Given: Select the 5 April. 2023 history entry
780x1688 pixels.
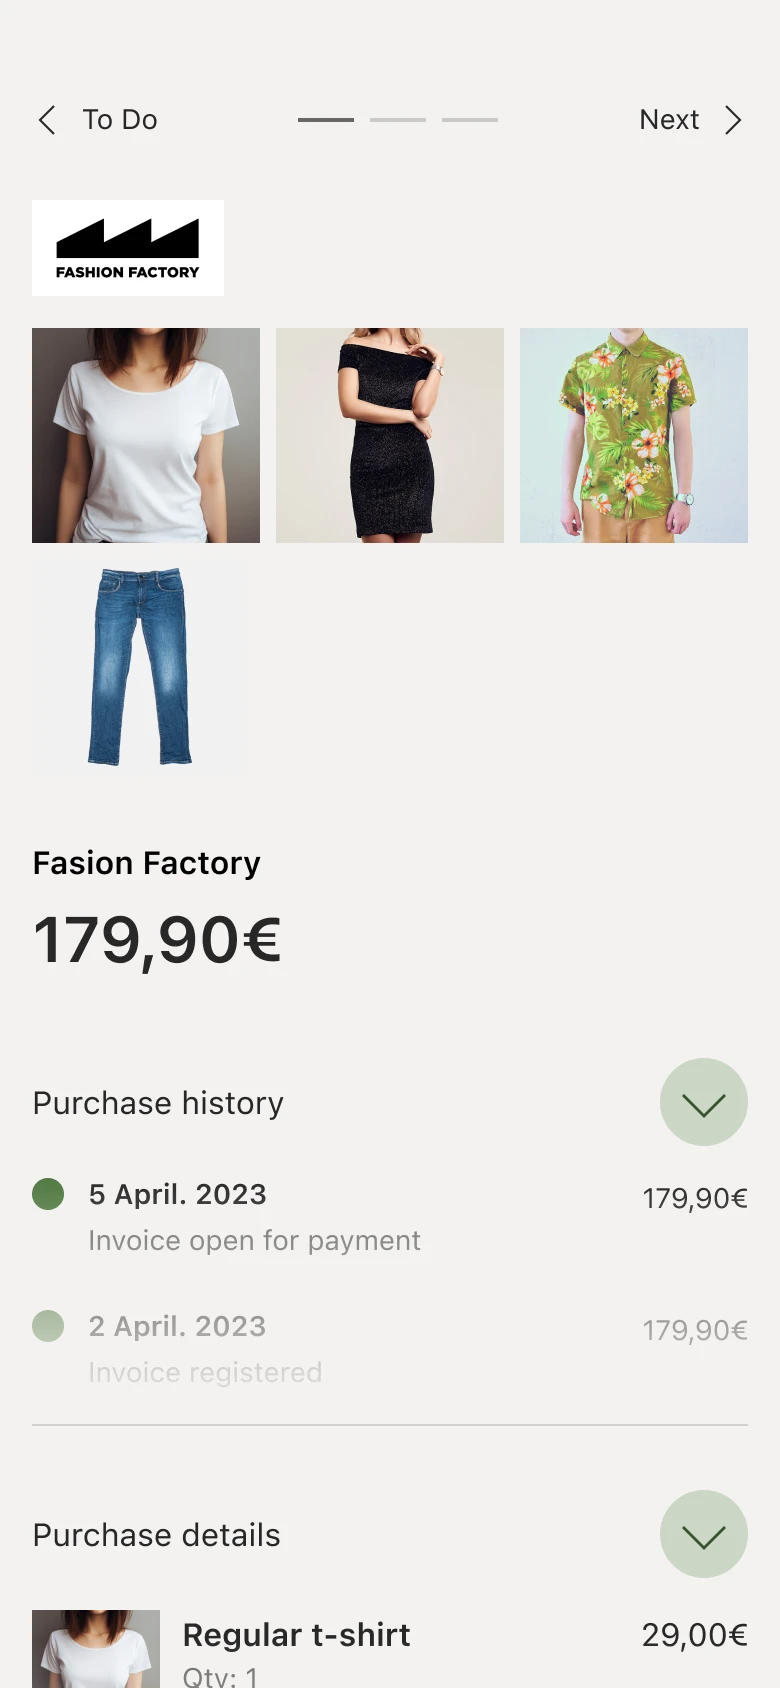Looking at the screenshot, I should pyautogui.click(x=178, y=1195).
